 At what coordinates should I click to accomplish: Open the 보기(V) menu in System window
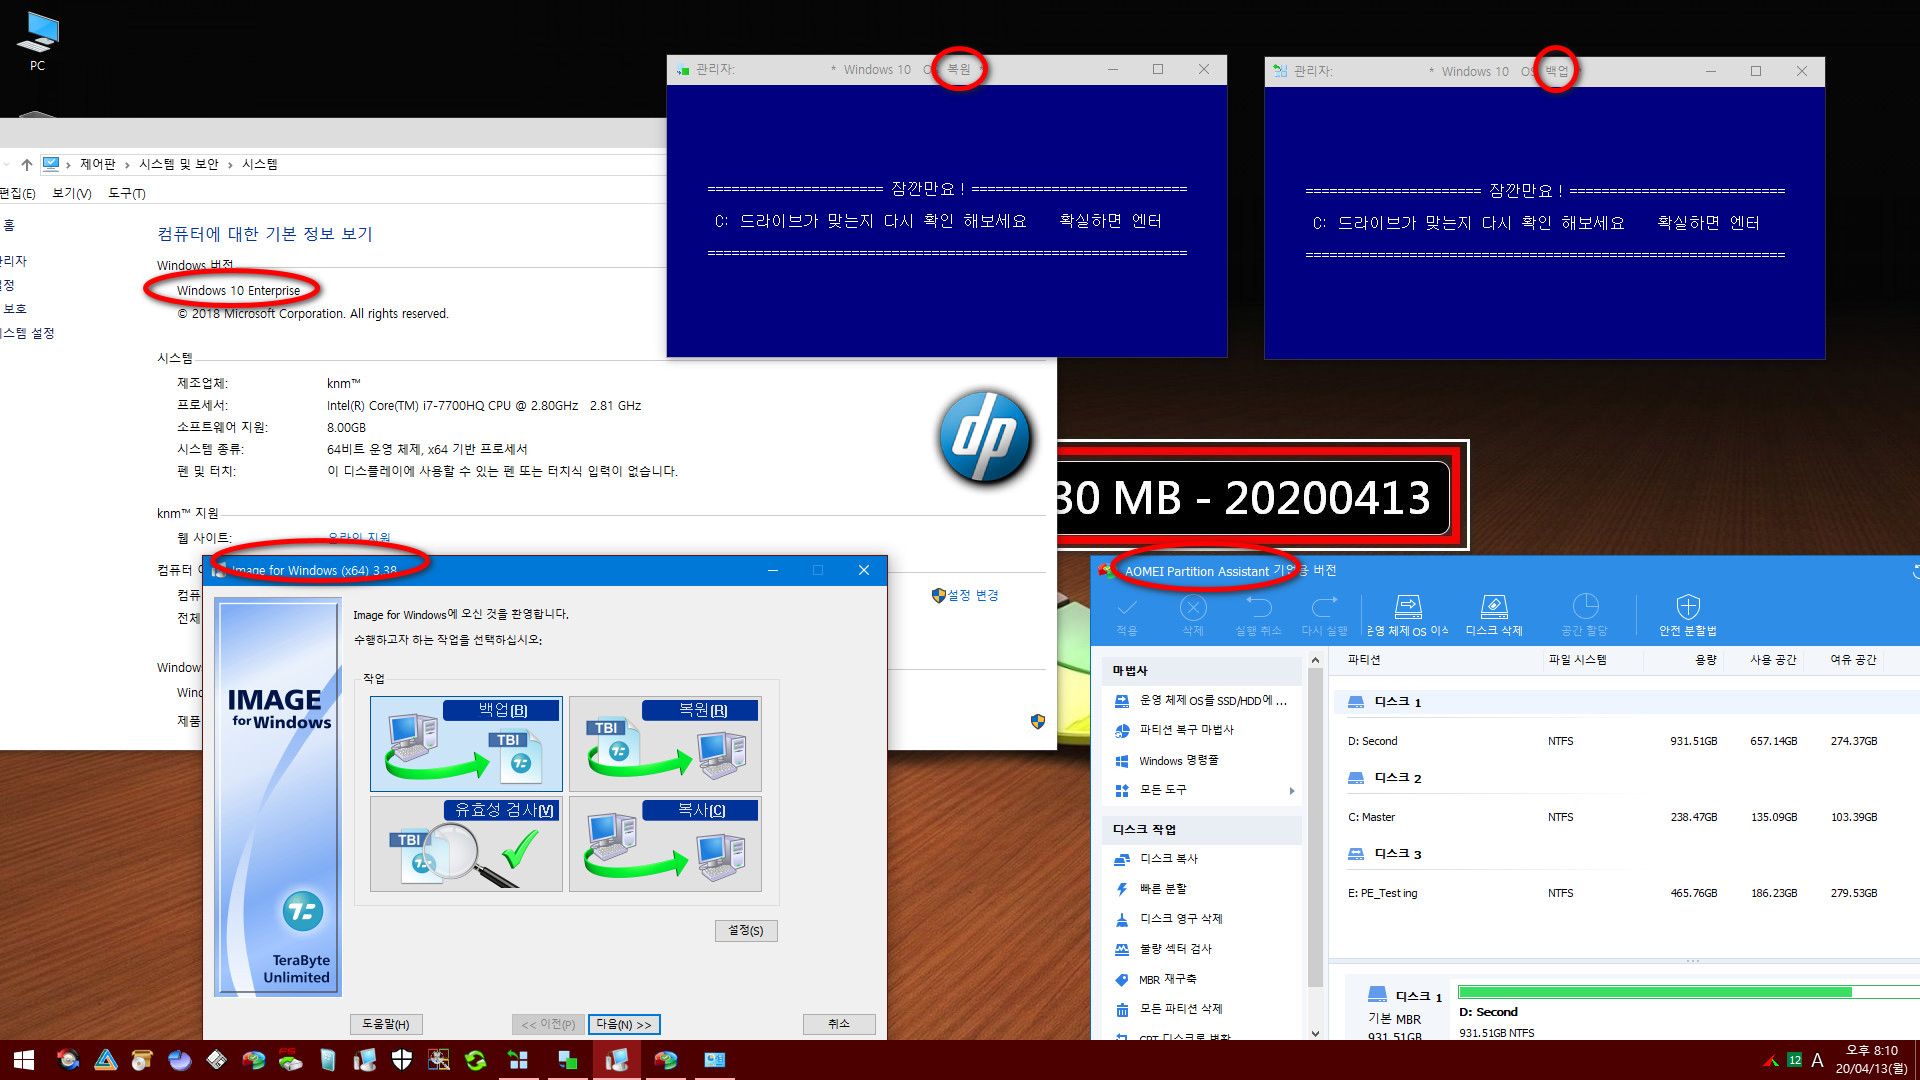click(x=71, y=194)
